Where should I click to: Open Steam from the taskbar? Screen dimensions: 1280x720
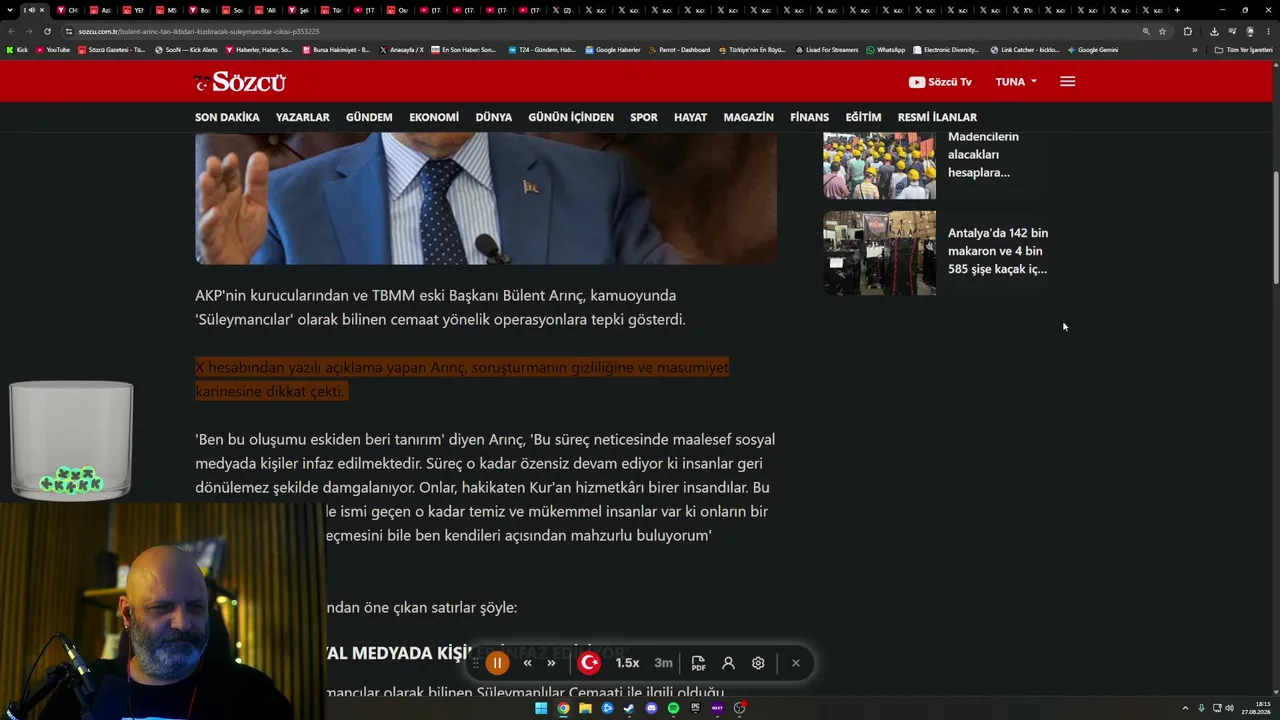[629, 708]
